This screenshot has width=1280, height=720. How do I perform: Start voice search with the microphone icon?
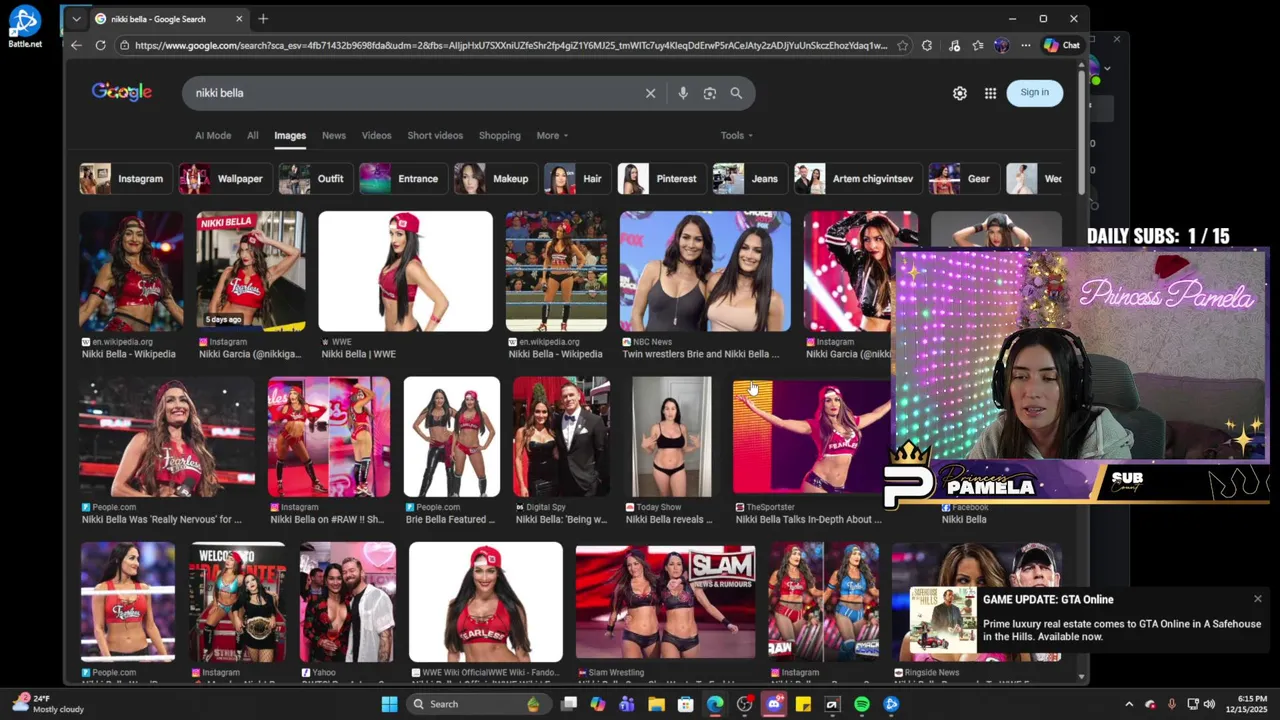[x=683, y=93]
